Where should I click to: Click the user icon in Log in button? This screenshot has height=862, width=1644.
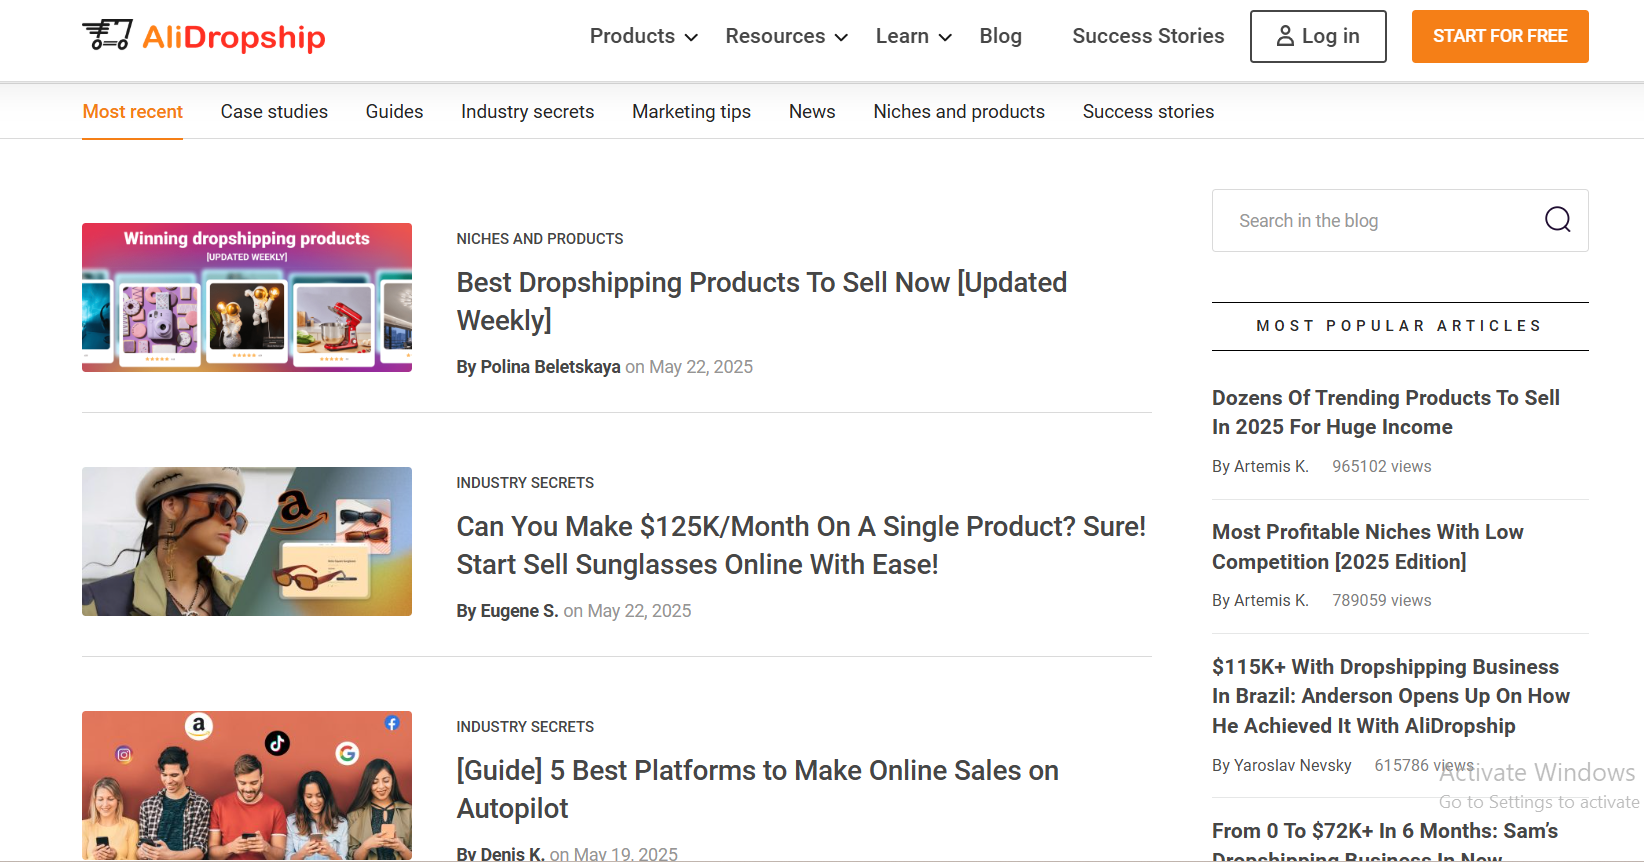coord(1285,36)
